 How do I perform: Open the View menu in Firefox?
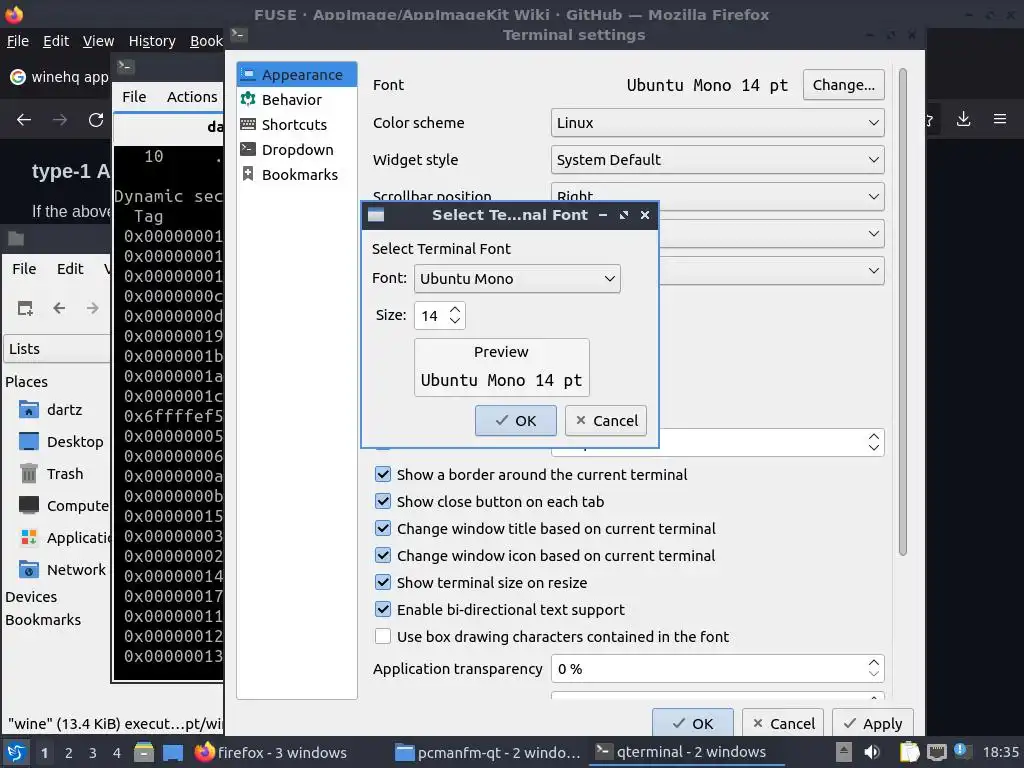coord(98,41)
